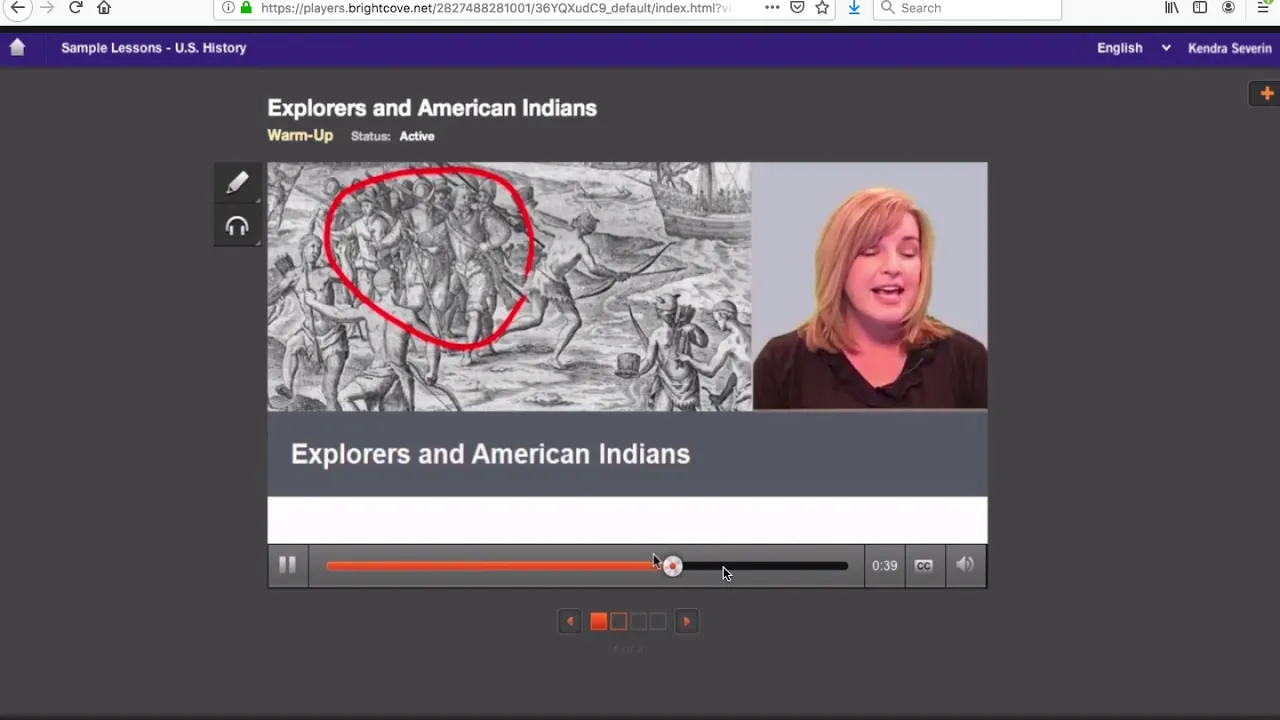Click the Pocket save icon in address bar
1280x720 pixels.
click(x=797, y=8)
